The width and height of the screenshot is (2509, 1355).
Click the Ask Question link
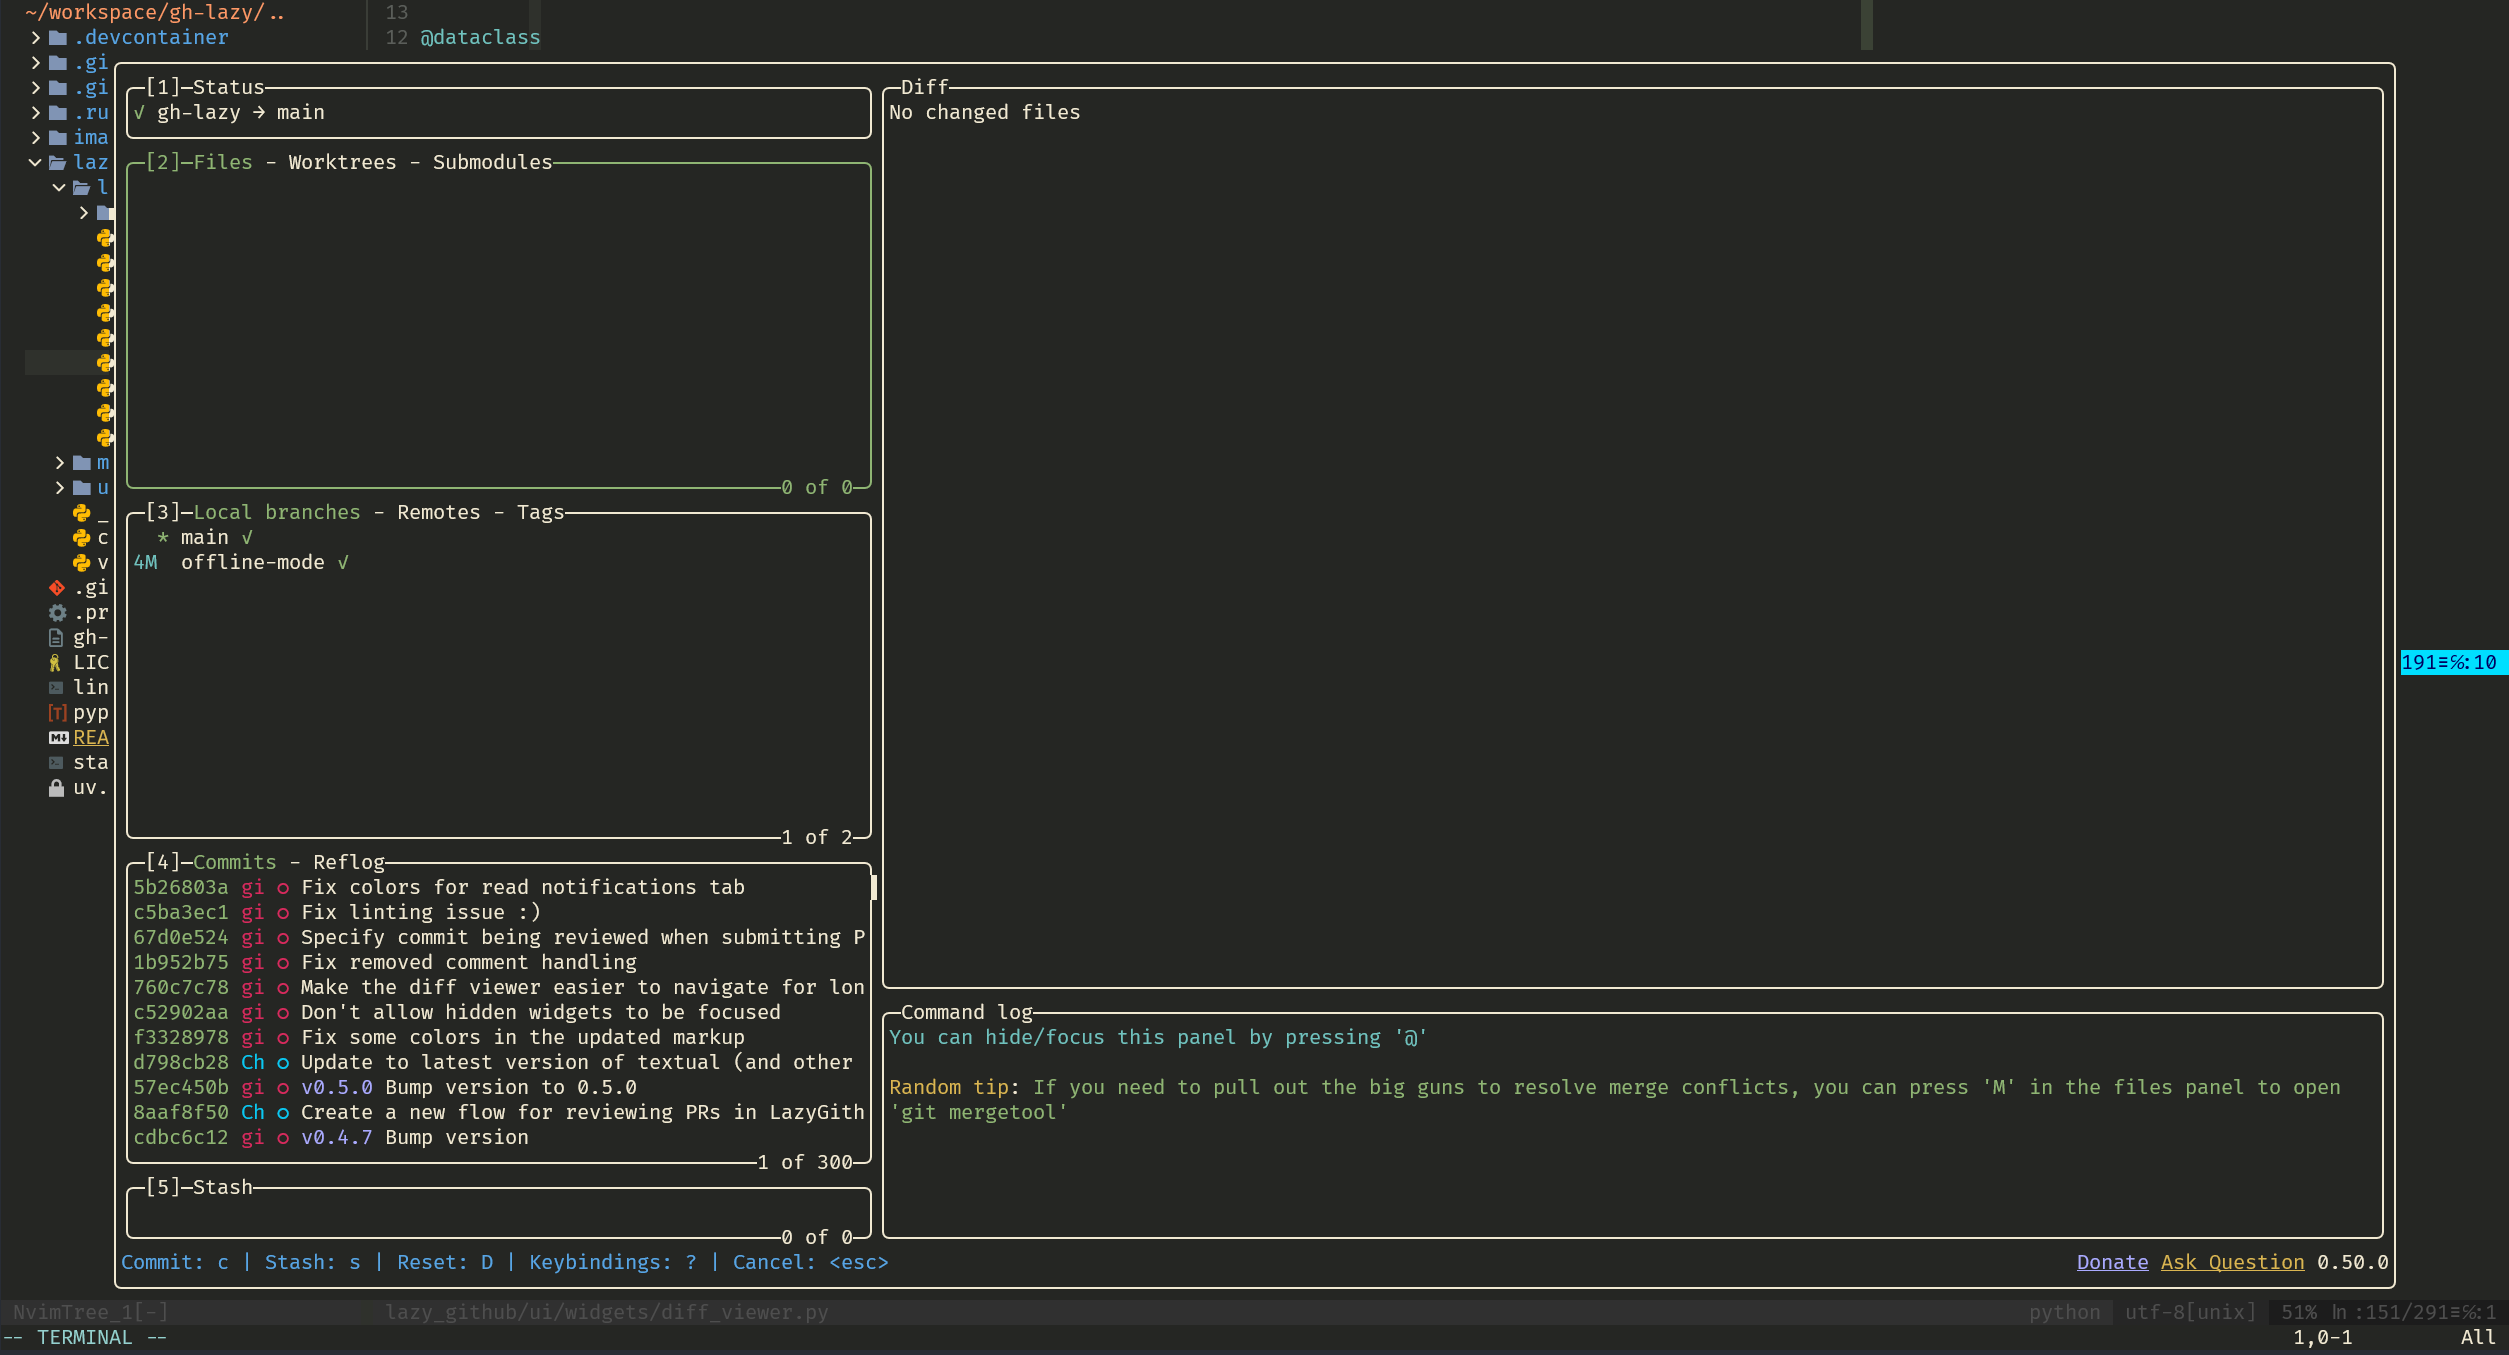[x=2232, y=1262]
